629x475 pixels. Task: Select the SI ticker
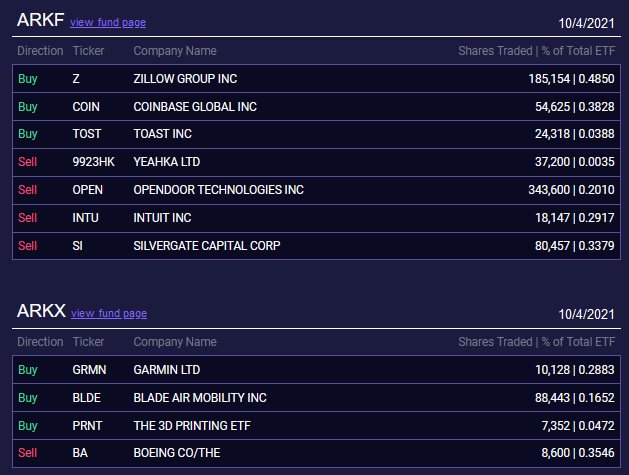coord(77,246)
